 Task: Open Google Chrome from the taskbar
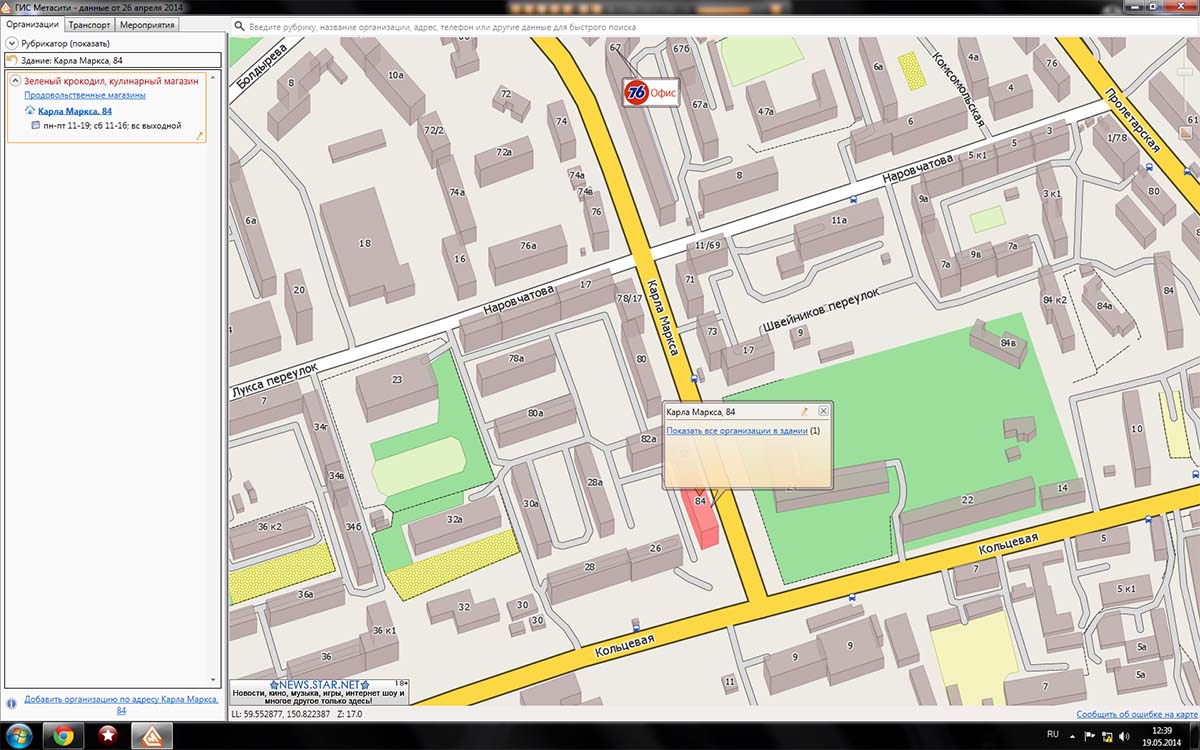(63, 736)
